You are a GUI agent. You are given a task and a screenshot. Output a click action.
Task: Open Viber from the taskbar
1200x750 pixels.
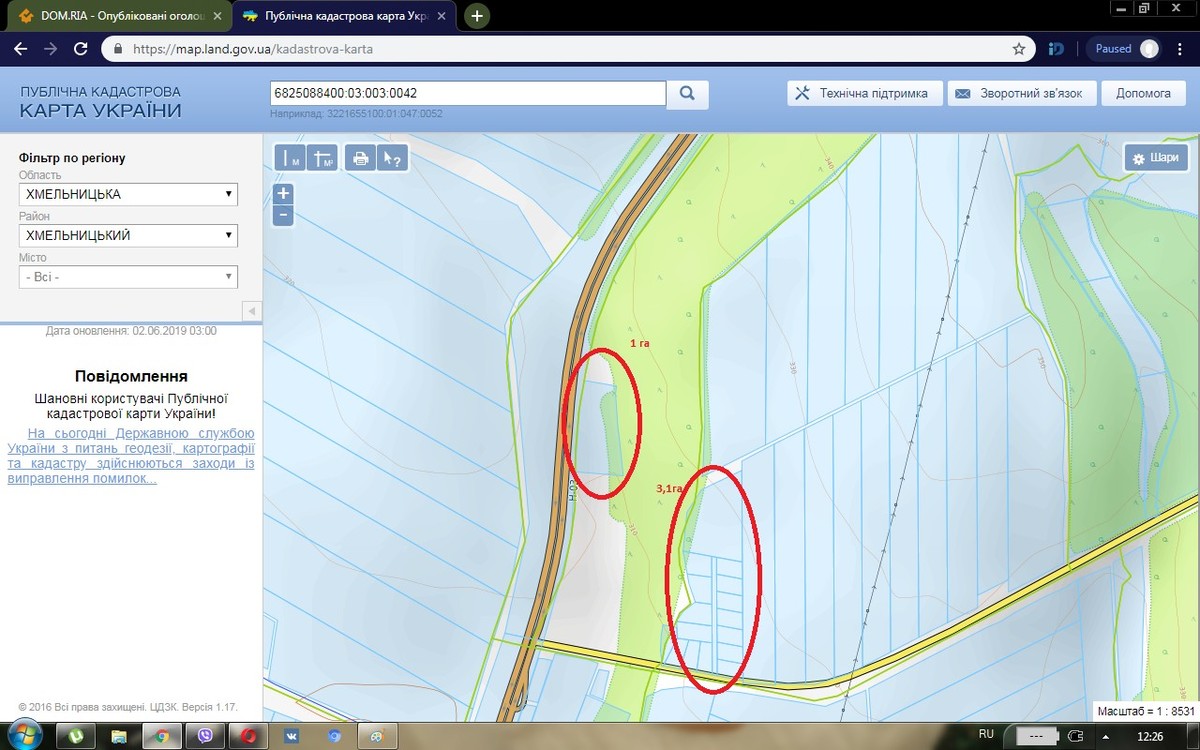pyautogui.click(x=205, y=736)
